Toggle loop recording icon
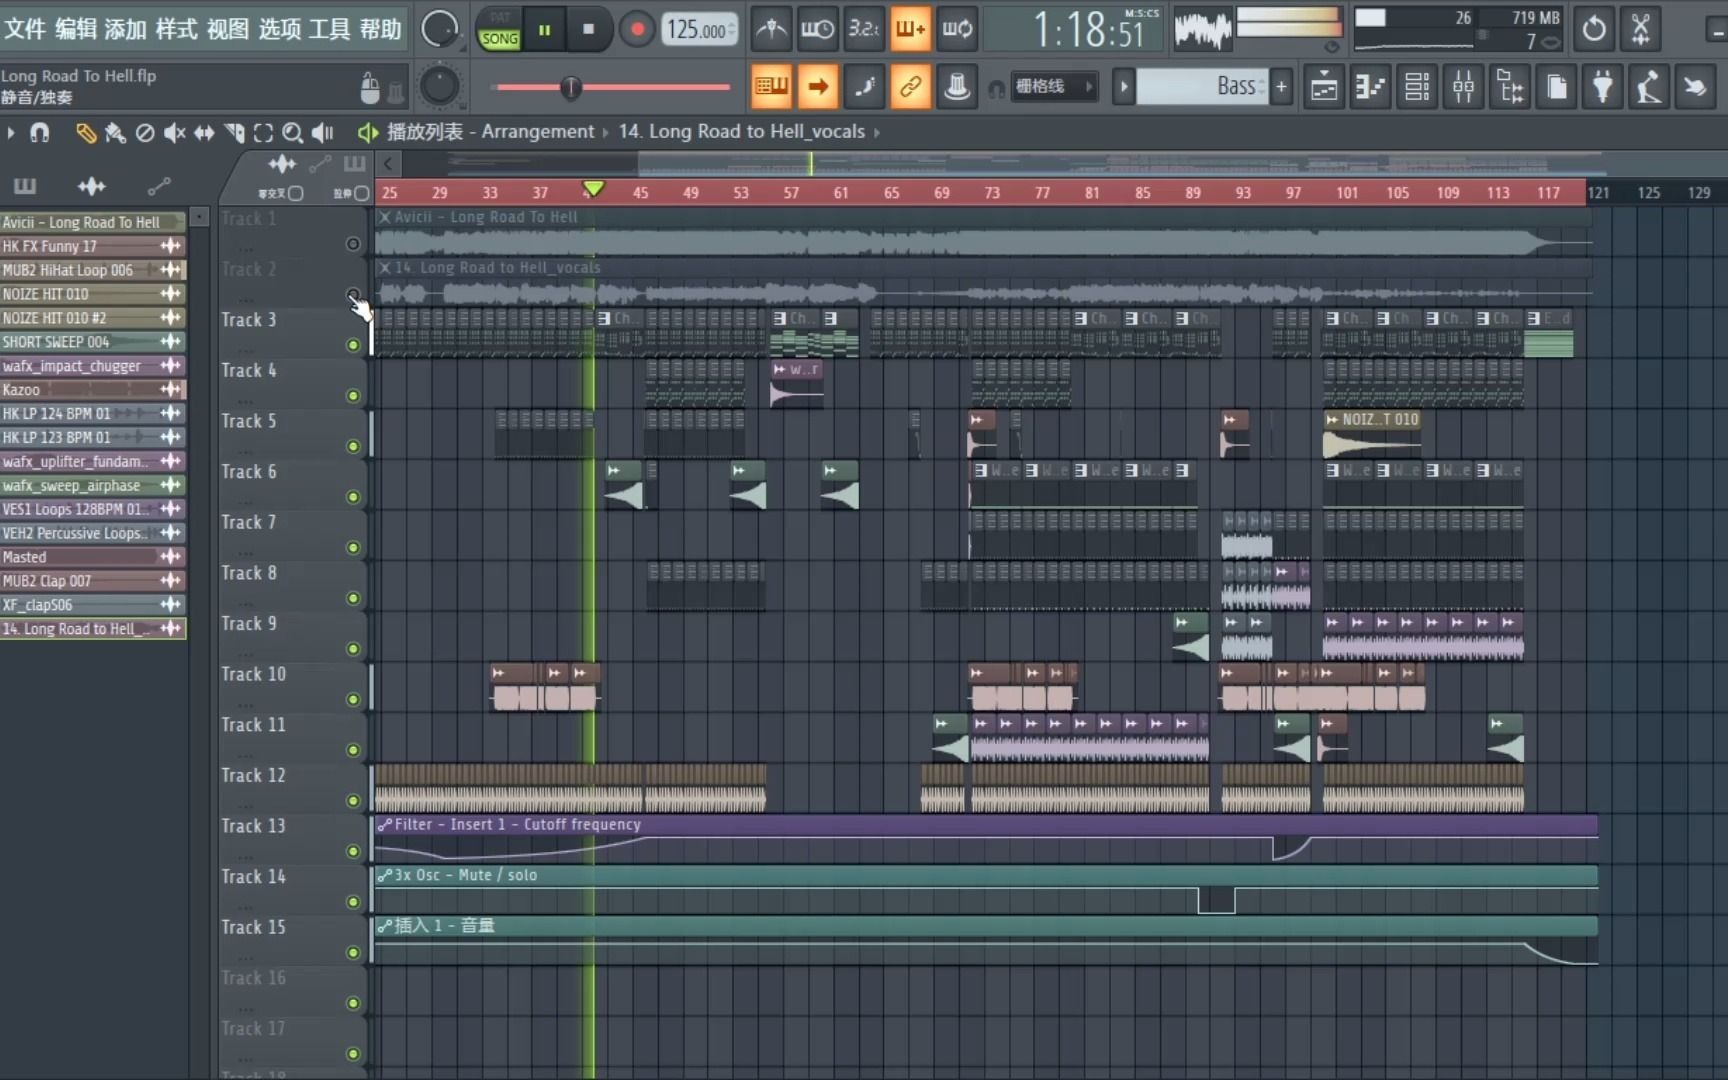1728x1080 pixels. (x=957, y=30)
